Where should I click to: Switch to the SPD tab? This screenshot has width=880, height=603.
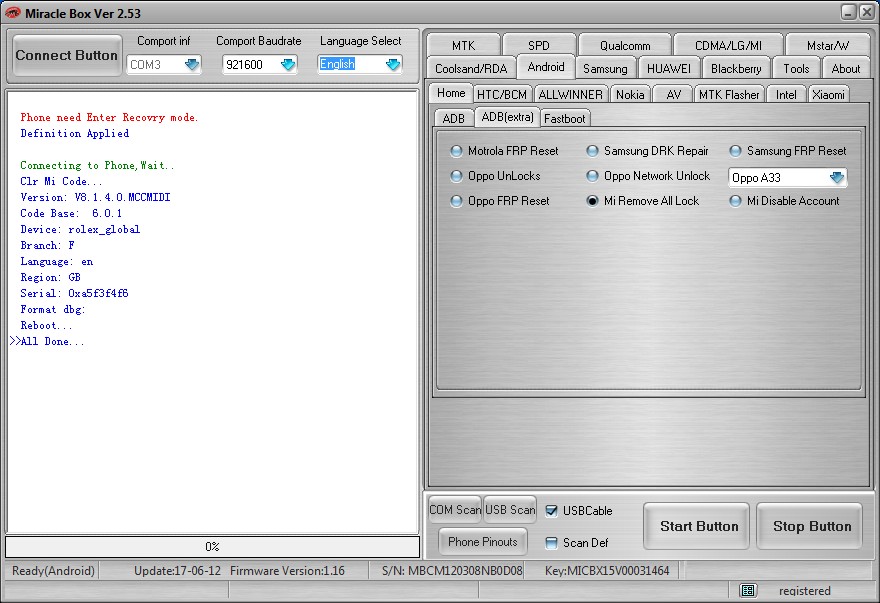(x=539, y=45)
